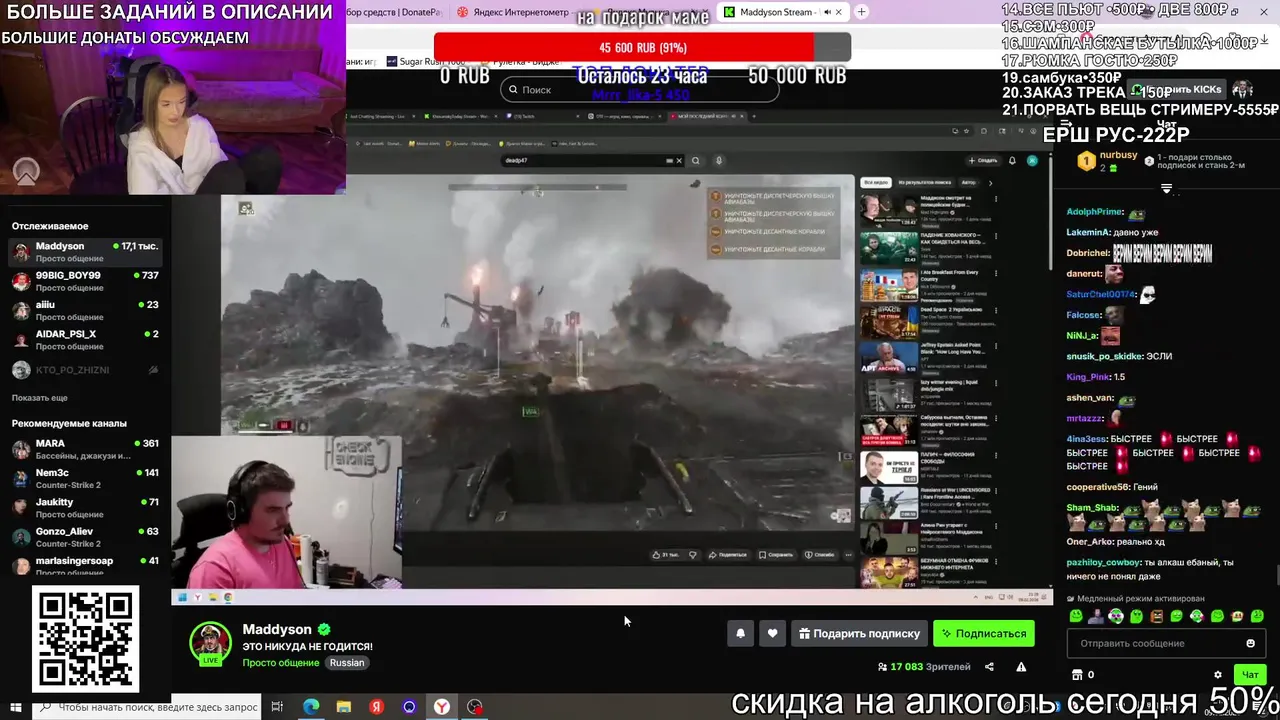Click the heart follow button
This screenshot has width=1280, height=720.
click(772, 633)
